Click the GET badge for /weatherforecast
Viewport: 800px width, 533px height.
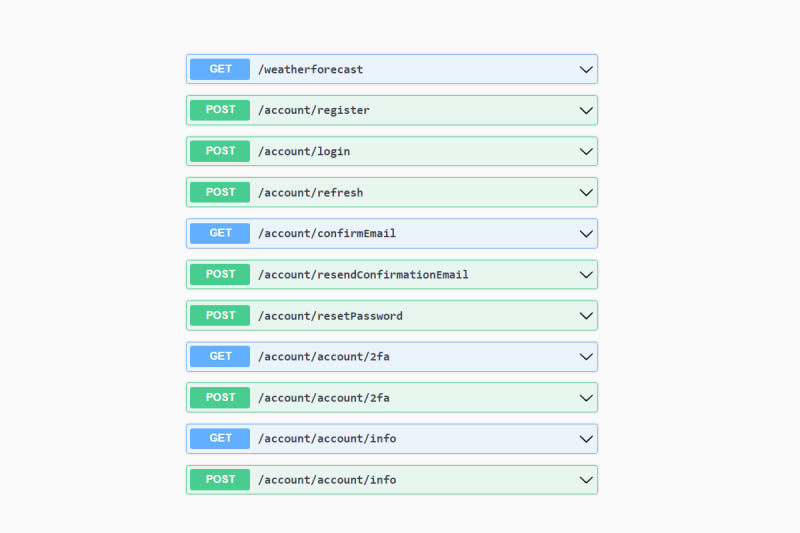[220, 69]
